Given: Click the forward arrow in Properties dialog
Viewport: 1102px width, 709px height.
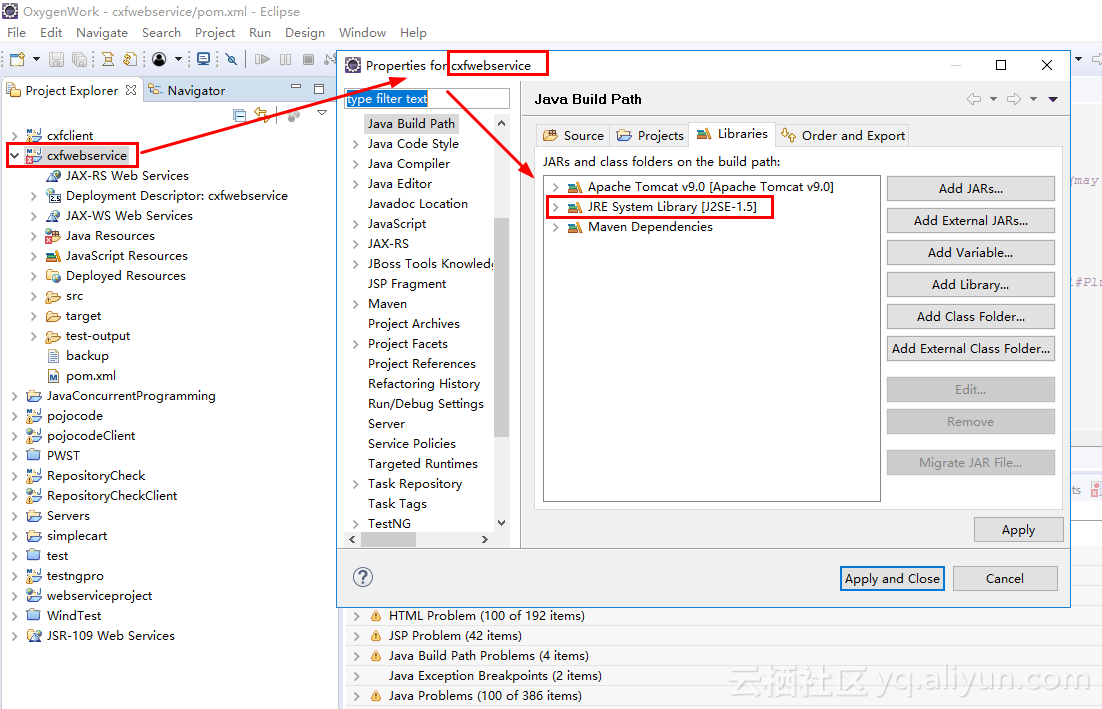Looking at the screenshot, I should tap(1013, 99).
